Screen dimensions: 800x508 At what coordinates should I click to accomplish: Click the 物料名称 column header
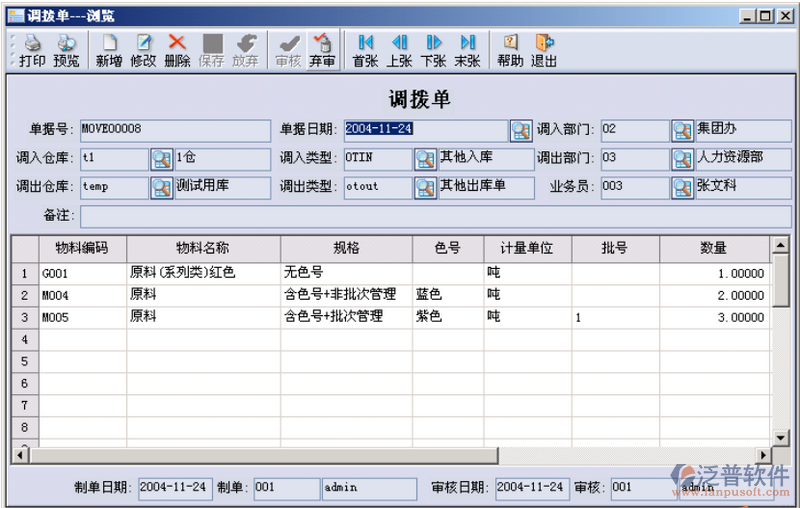click(x=203, y=248)
